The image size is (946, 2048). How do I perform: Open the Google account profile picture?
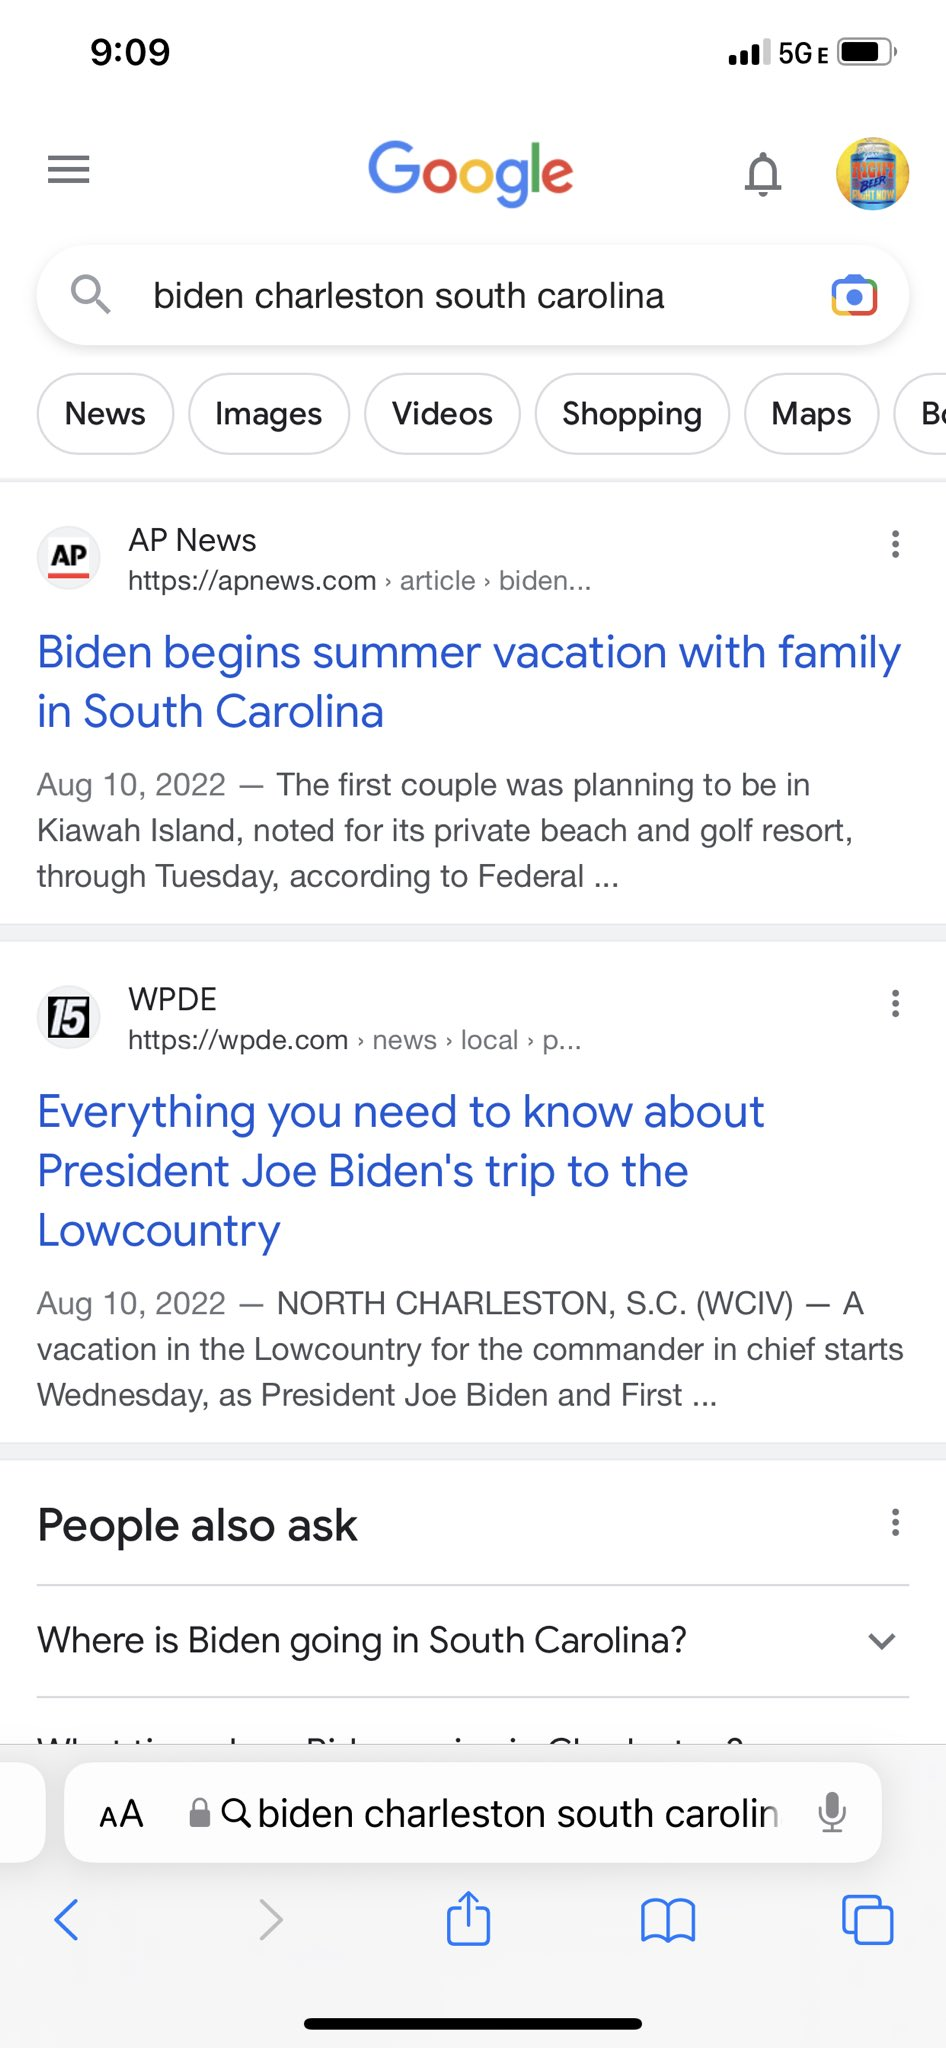[872, 174]
